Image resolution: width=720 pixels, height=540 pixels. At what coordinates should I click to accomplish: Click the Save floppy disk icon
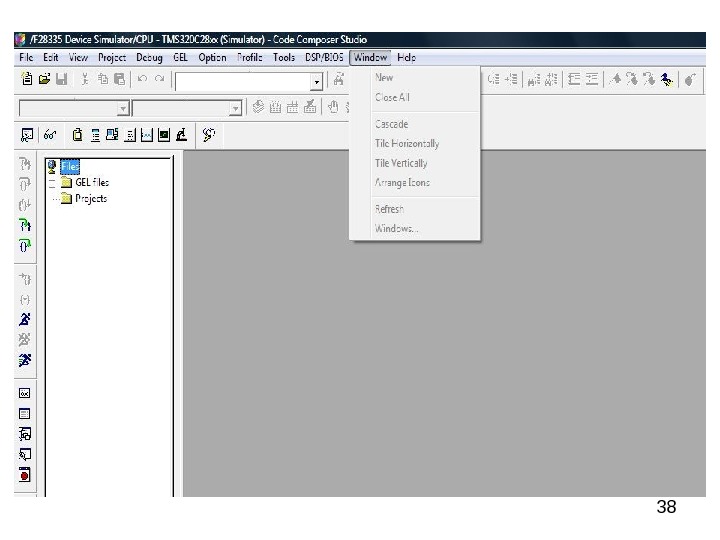coord(62,79)
